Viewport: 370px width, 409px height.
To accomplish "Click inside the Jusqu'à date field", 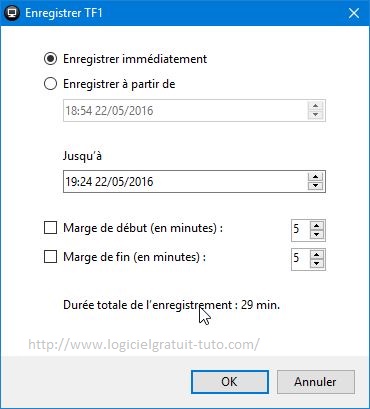I will pyautogui.click(x=185, y=182).
